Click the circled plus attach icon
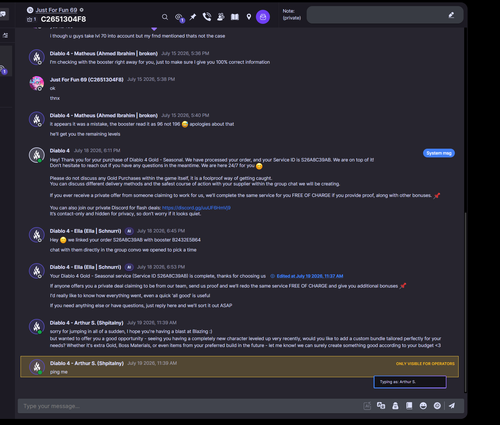500x425 pixels. pyautogui.click(x=437, y=406)
